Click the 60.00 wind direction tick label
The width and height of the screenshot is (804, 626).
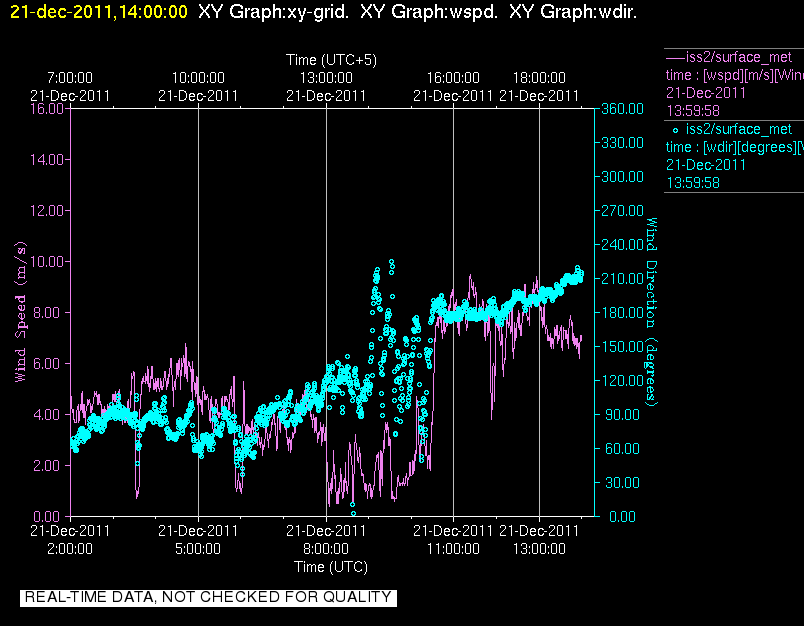622,449
